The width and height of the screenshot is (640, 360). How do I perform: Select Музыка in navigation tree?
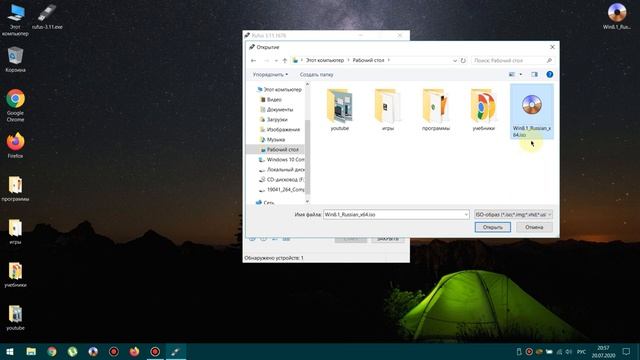(x=272, y=140)
